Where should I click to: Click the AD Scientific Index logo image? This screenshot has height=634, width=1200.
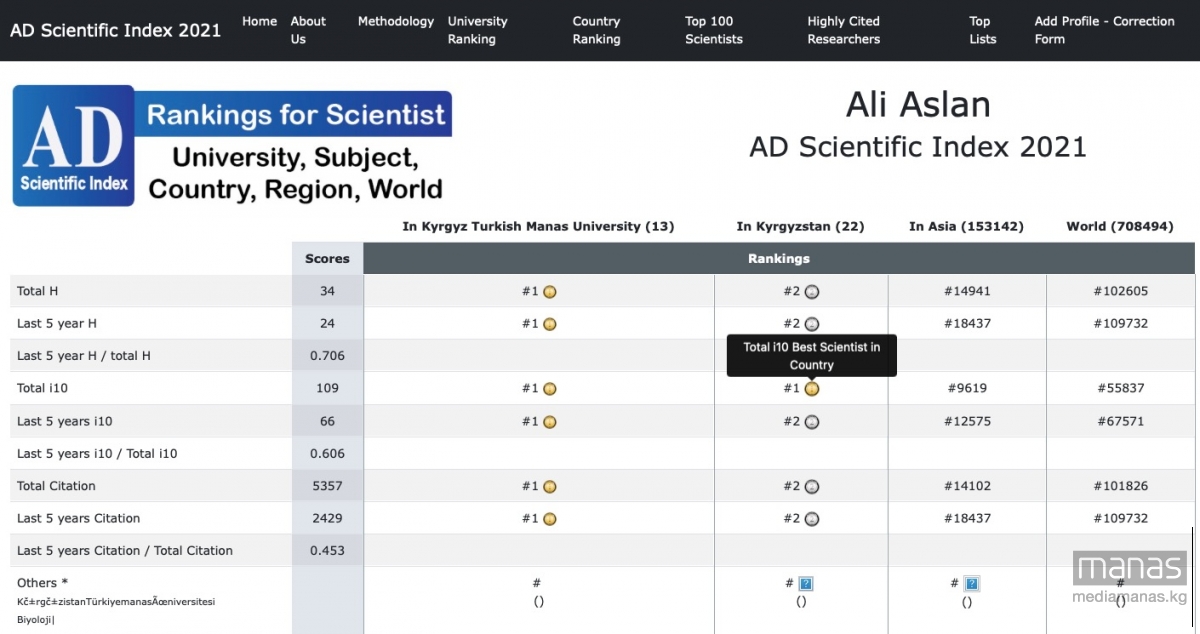click(x=232, y=146)
